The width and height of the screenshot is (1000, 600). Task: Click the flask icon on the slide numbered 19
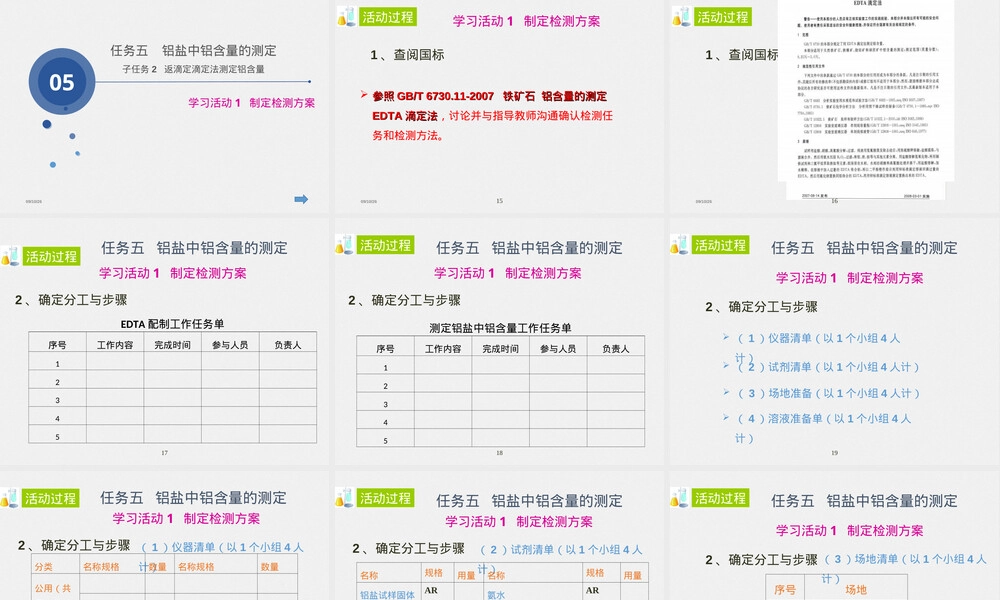(679, 244)
